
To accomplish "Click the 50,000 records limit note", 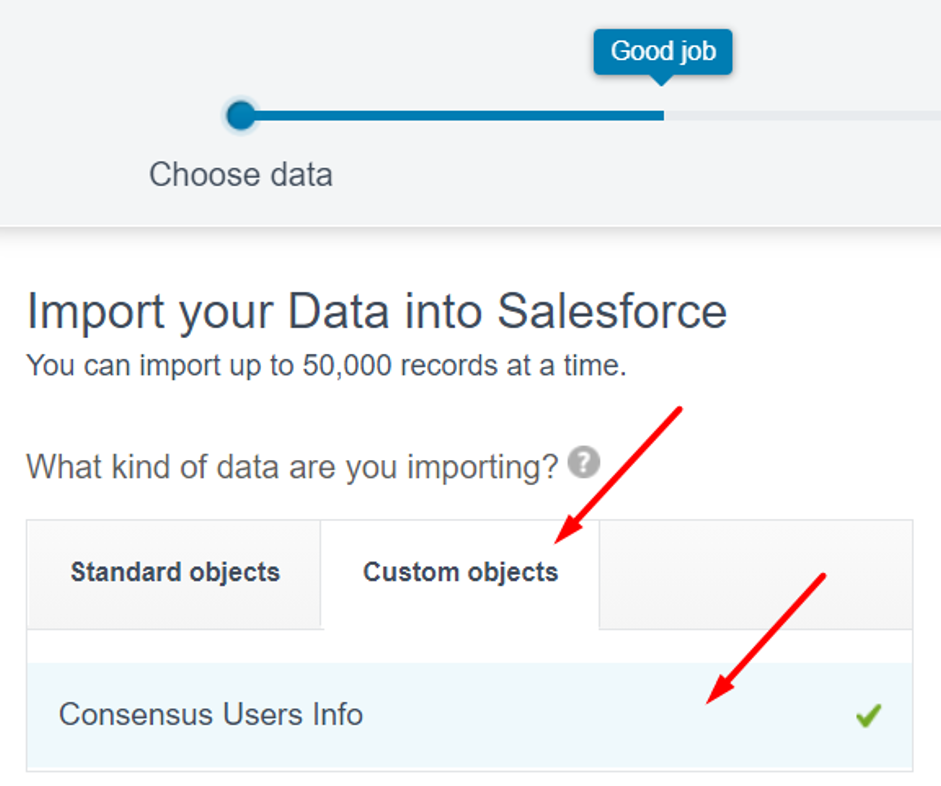I will pyautogui.click(x=326, y=365).
